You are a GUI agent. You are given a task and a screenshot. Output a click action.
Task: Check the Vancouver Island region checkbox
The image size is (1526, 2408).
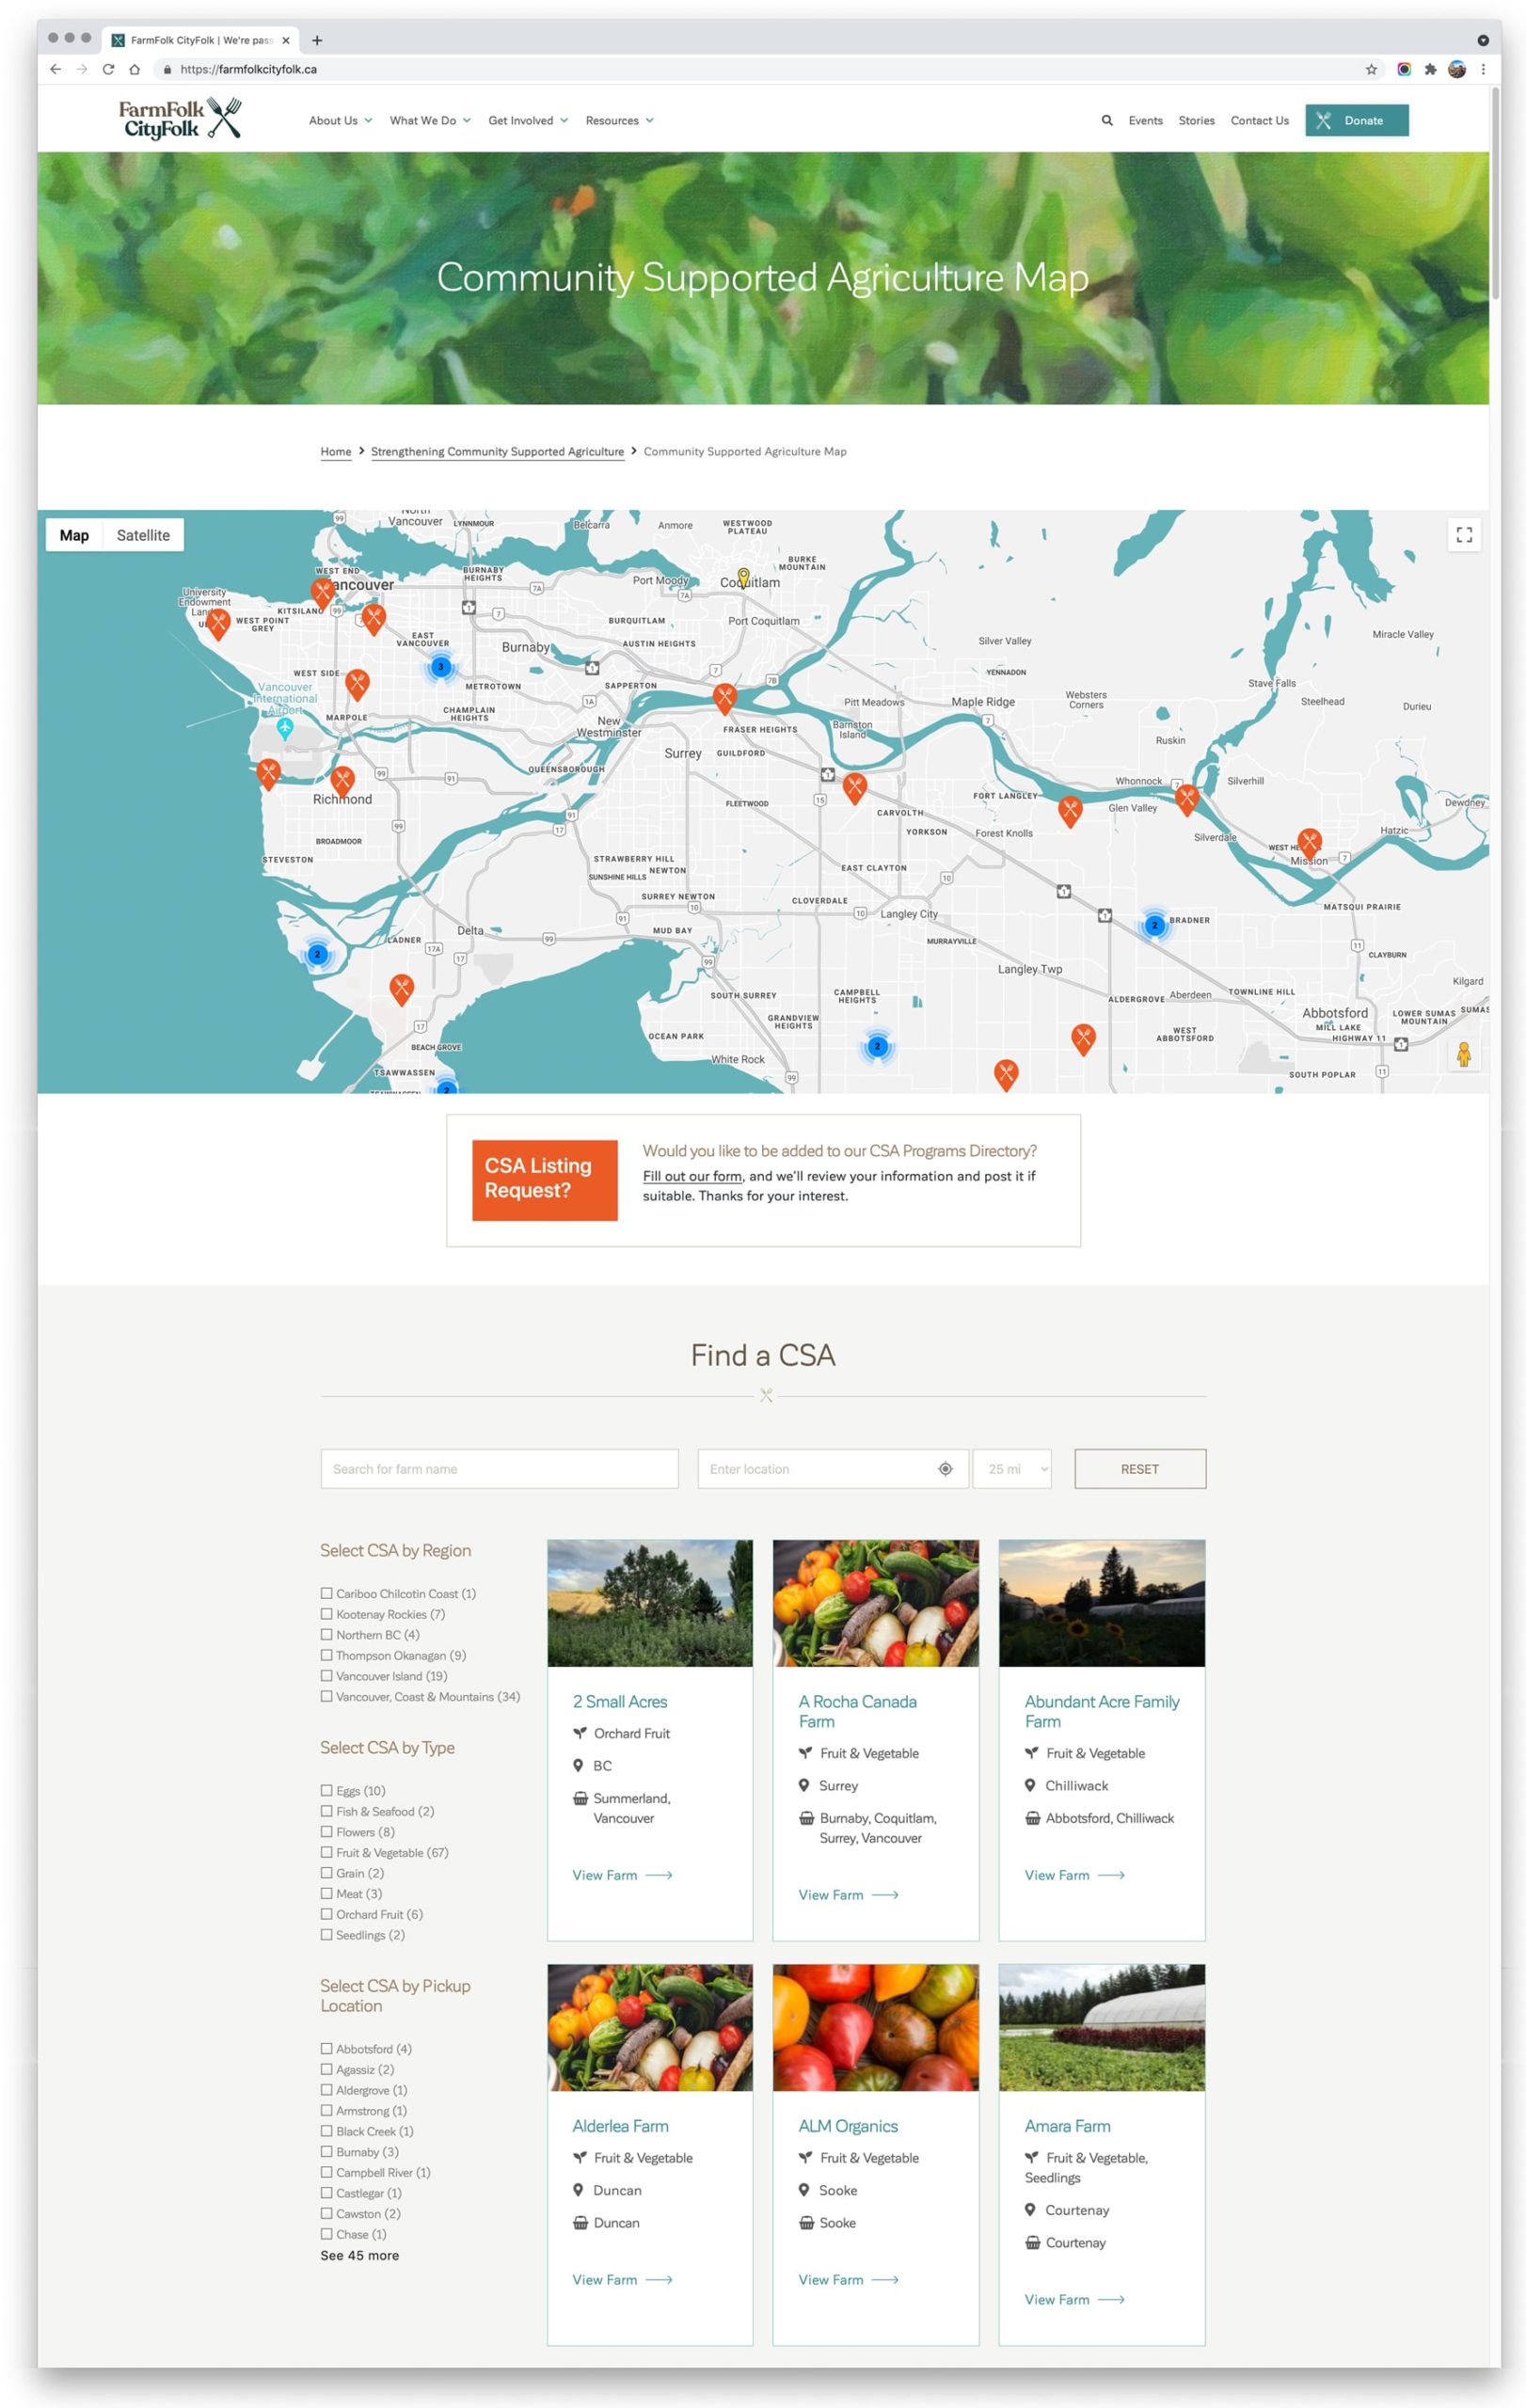(x=326, y=1676)
